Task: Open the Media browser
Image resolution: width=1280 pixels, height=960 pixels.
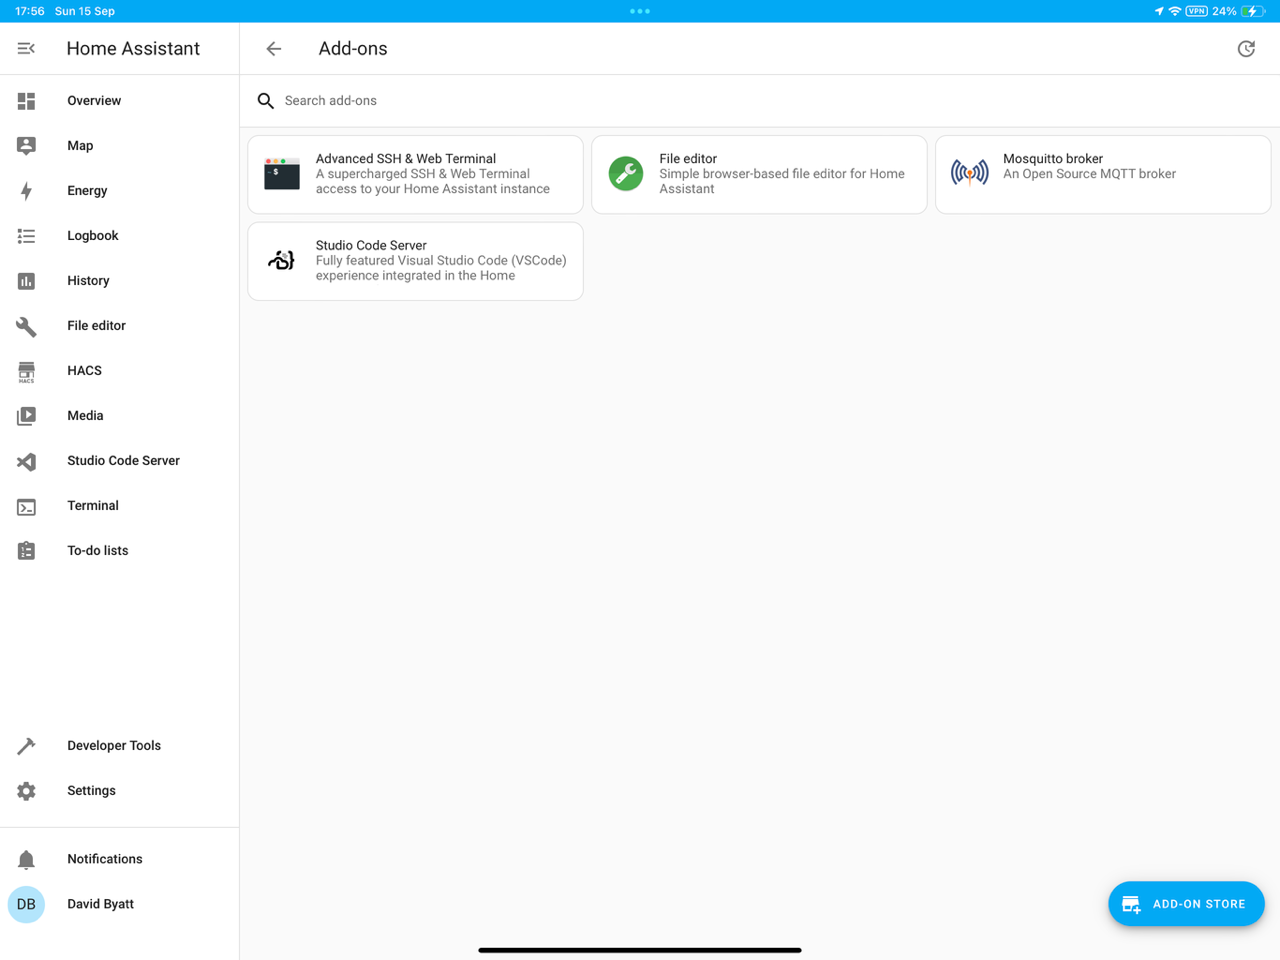Action: point(120,416)
